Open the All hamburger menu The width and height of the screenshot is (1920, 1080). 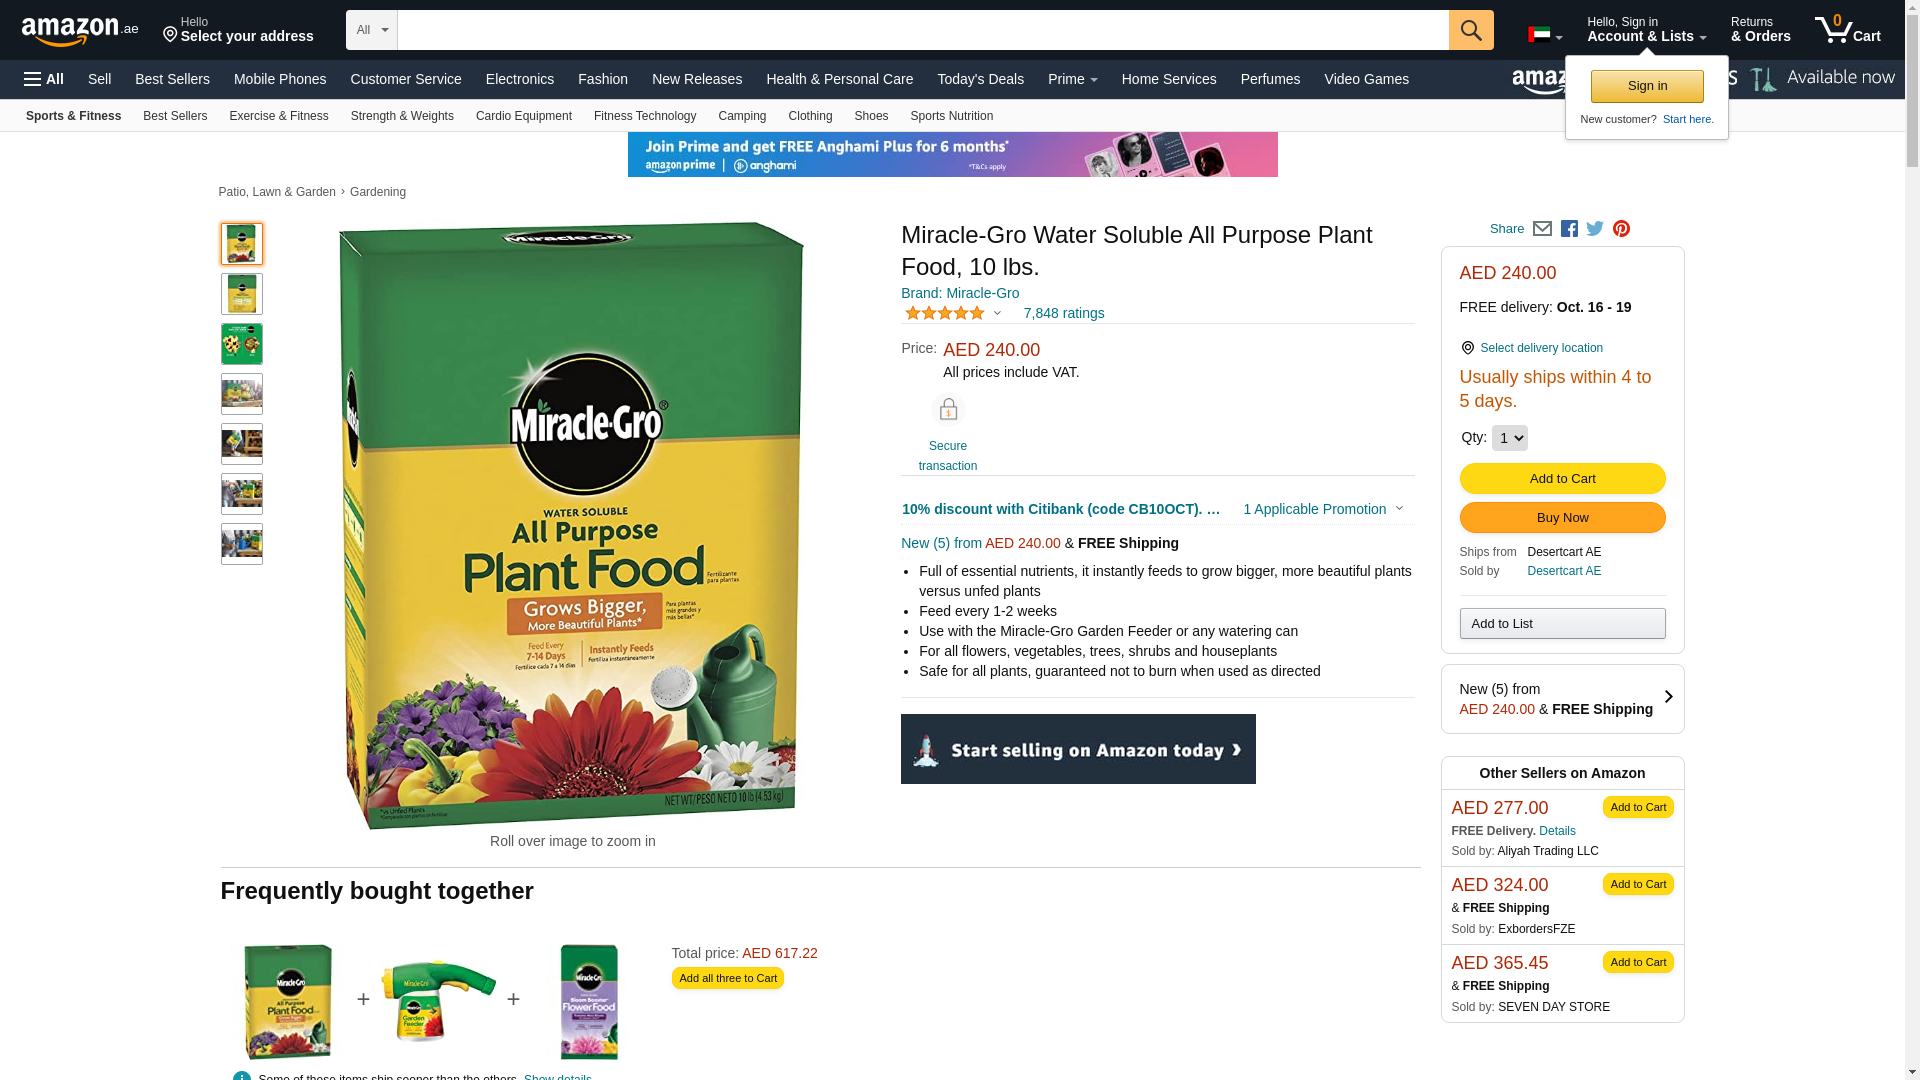pos(44,79)
